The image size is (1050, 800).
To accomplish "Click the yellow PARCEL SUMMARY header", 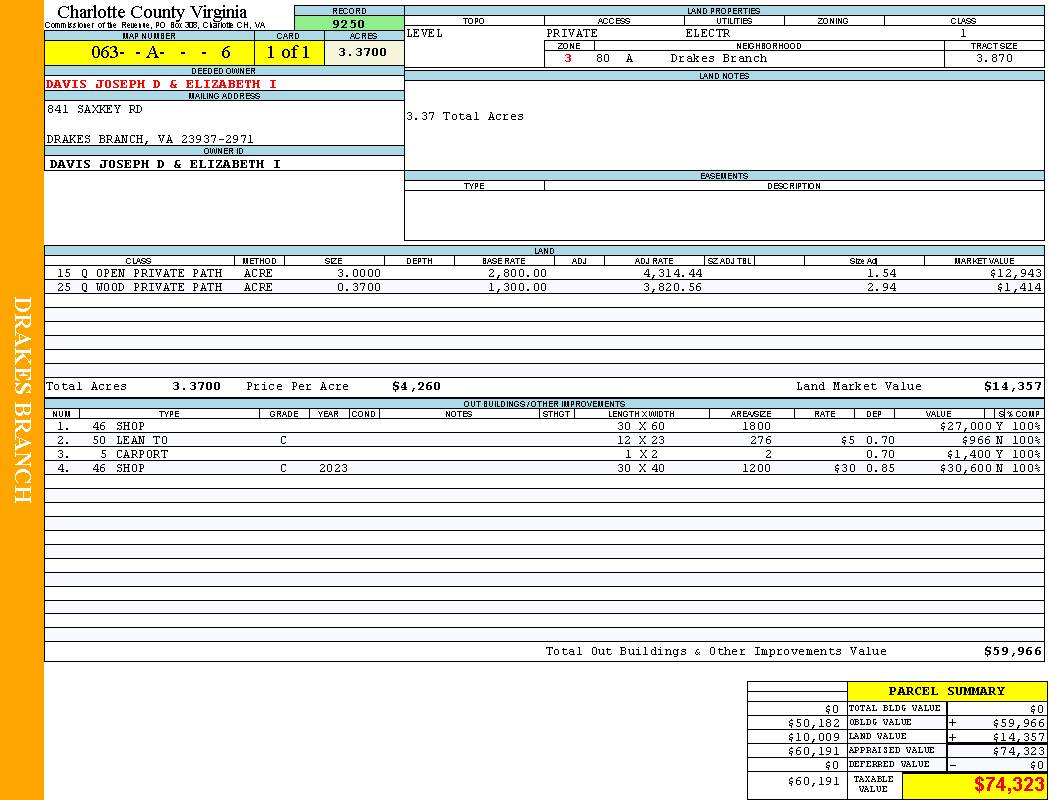I will 946,691.
